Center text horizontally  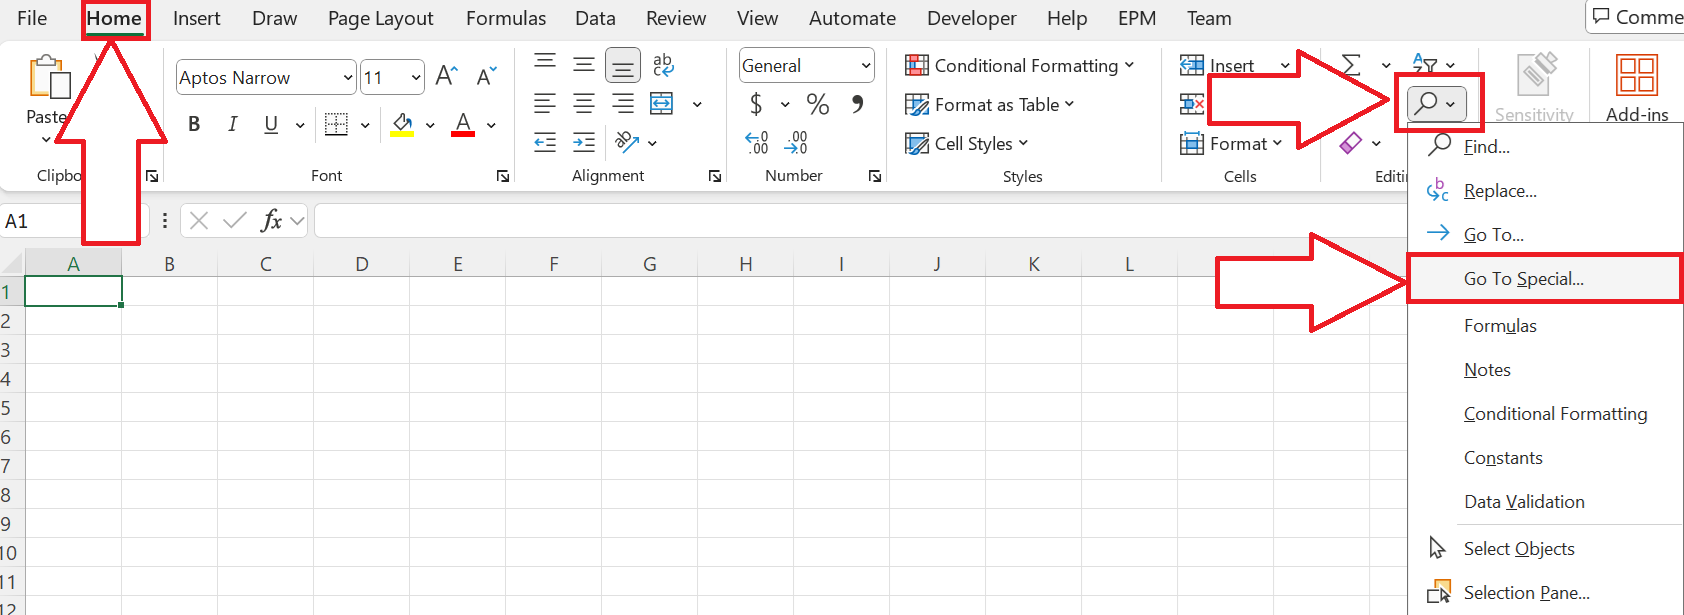click(x=584, y=103)
